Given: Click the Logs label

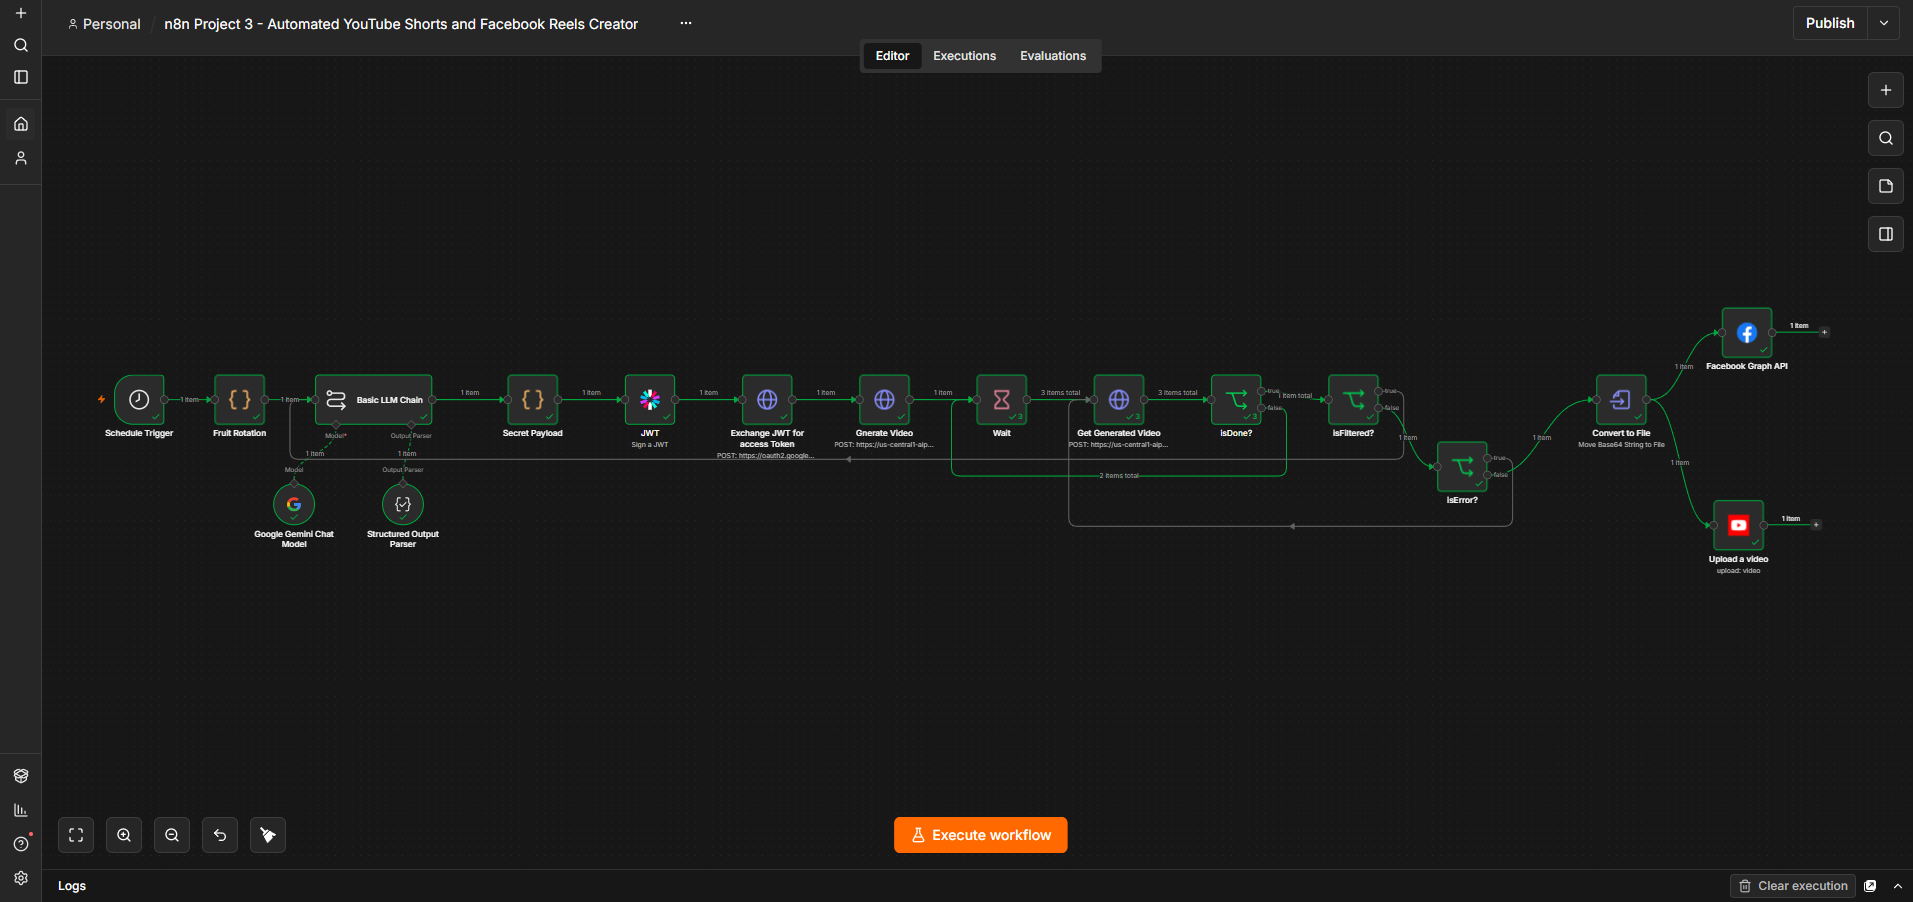Looking at the screenshot, I should click(x=72, y=886).
